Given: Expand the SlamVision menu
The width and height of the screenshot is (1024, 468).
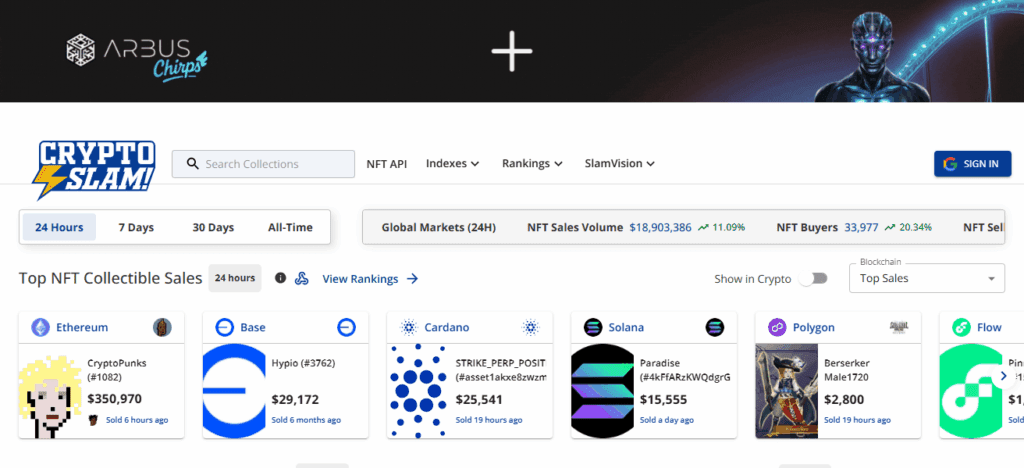Looking at the screenshot, I should (620, 164).
